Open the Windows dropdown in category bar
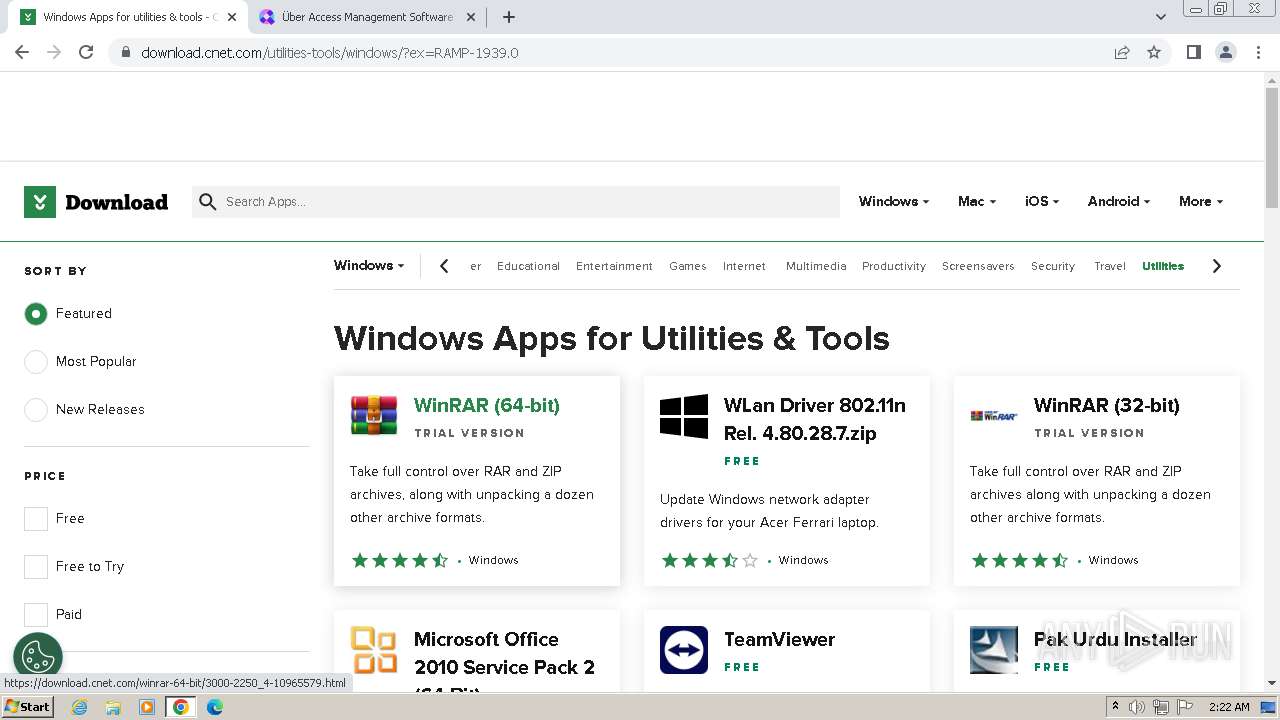Screen dimensions: 1280x720 click(369, 265)
